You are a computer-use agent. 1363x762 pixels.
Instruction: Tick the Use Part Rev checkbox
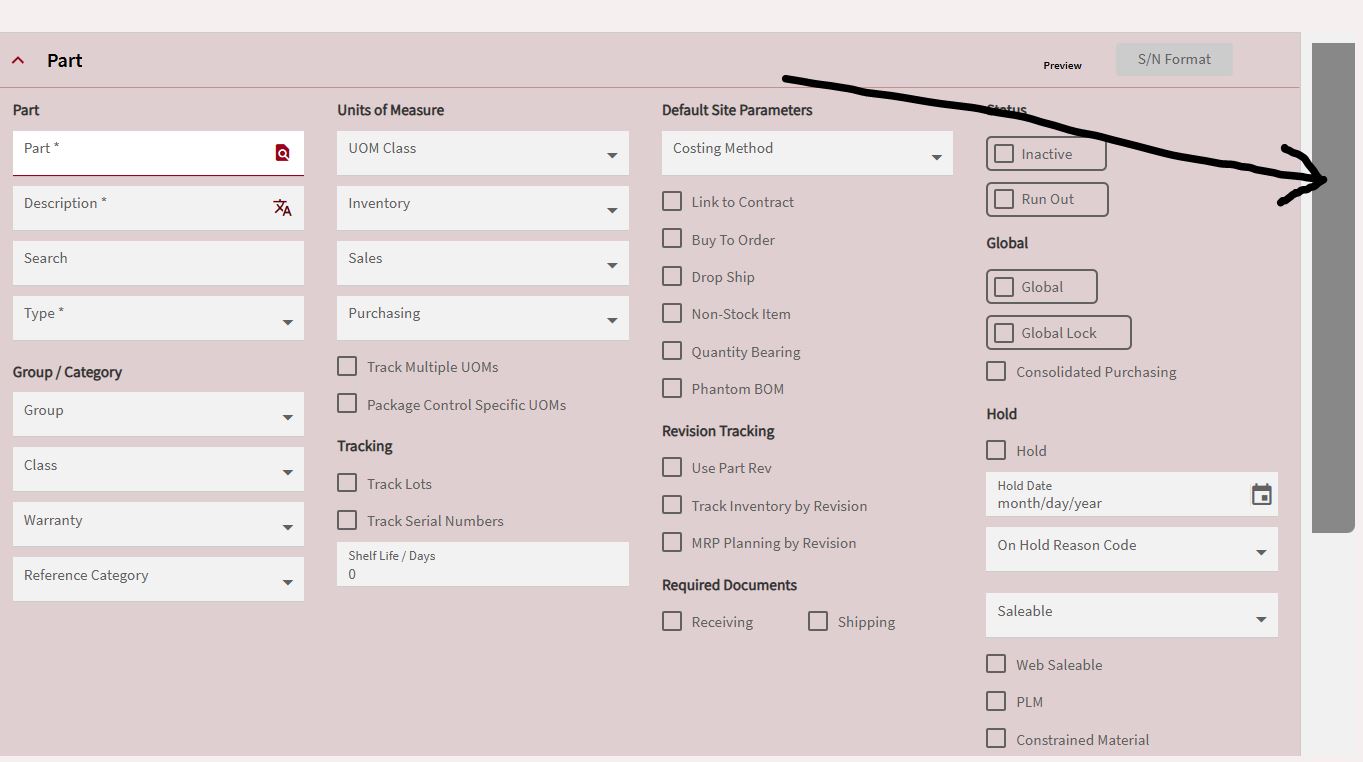click(x=672, y=467)
